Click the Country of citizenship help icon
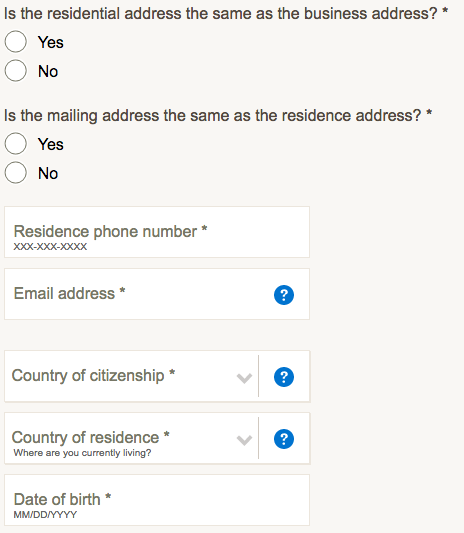The height and width of the screenshot is (533, 464). 284,377
